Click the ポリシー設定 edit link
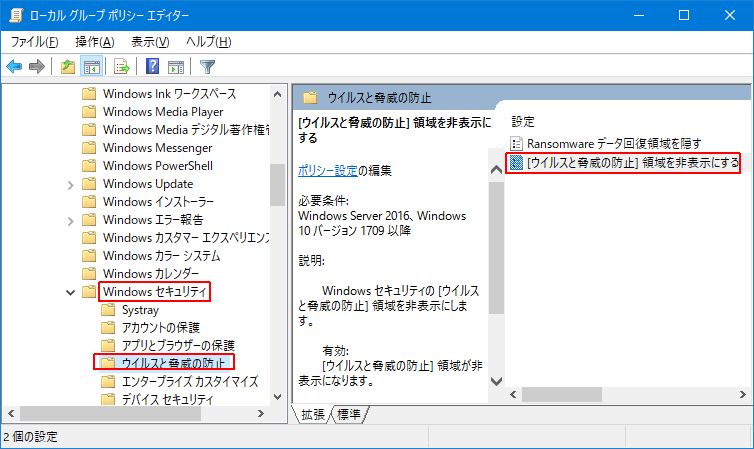This screenshot has width=754, height=449. tap(327, 169)
